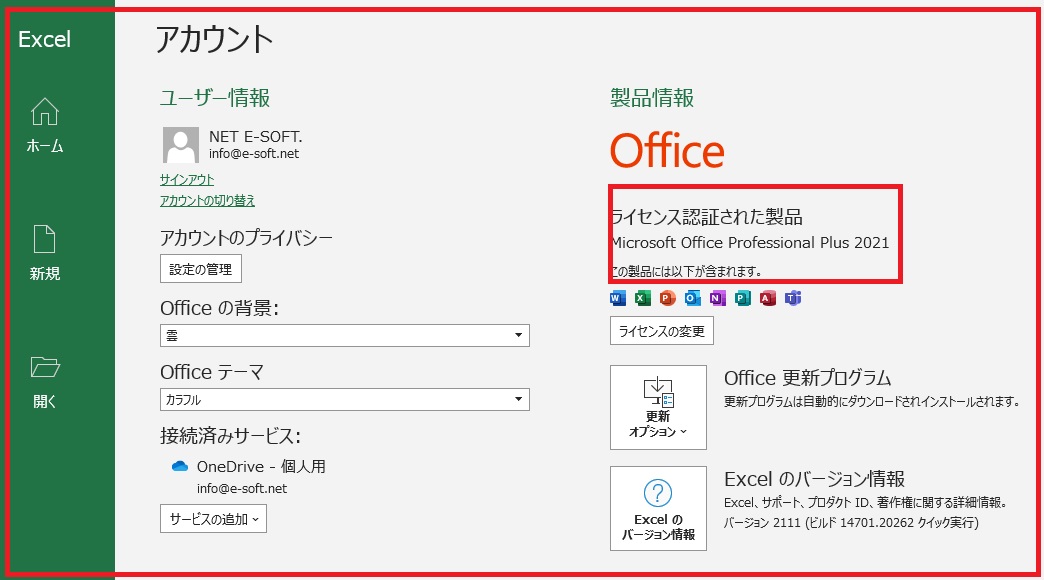Click the Publisher app icon
The height and width of the screenshot is (580, 1044).
[x=742, y=298]
